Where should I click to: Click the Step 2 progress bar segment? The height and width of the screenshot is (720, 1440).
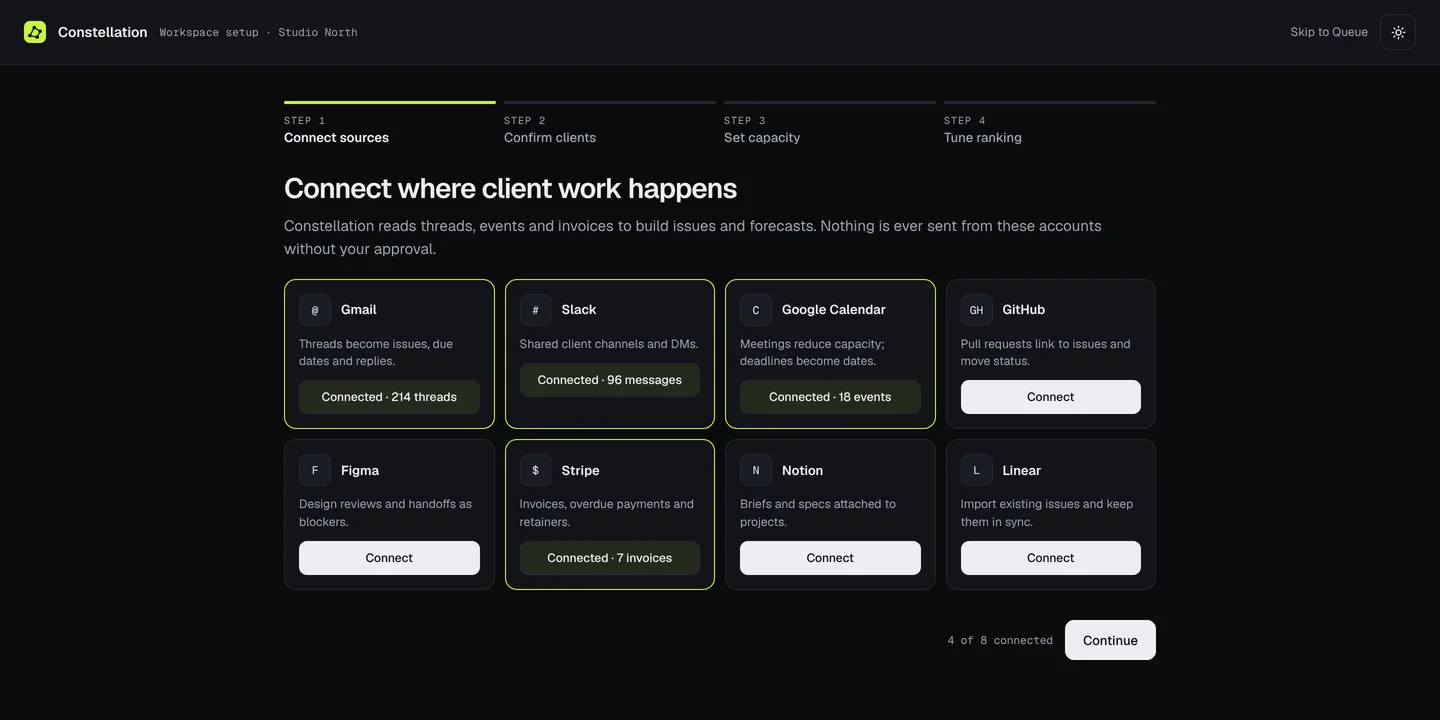point(609,102)
